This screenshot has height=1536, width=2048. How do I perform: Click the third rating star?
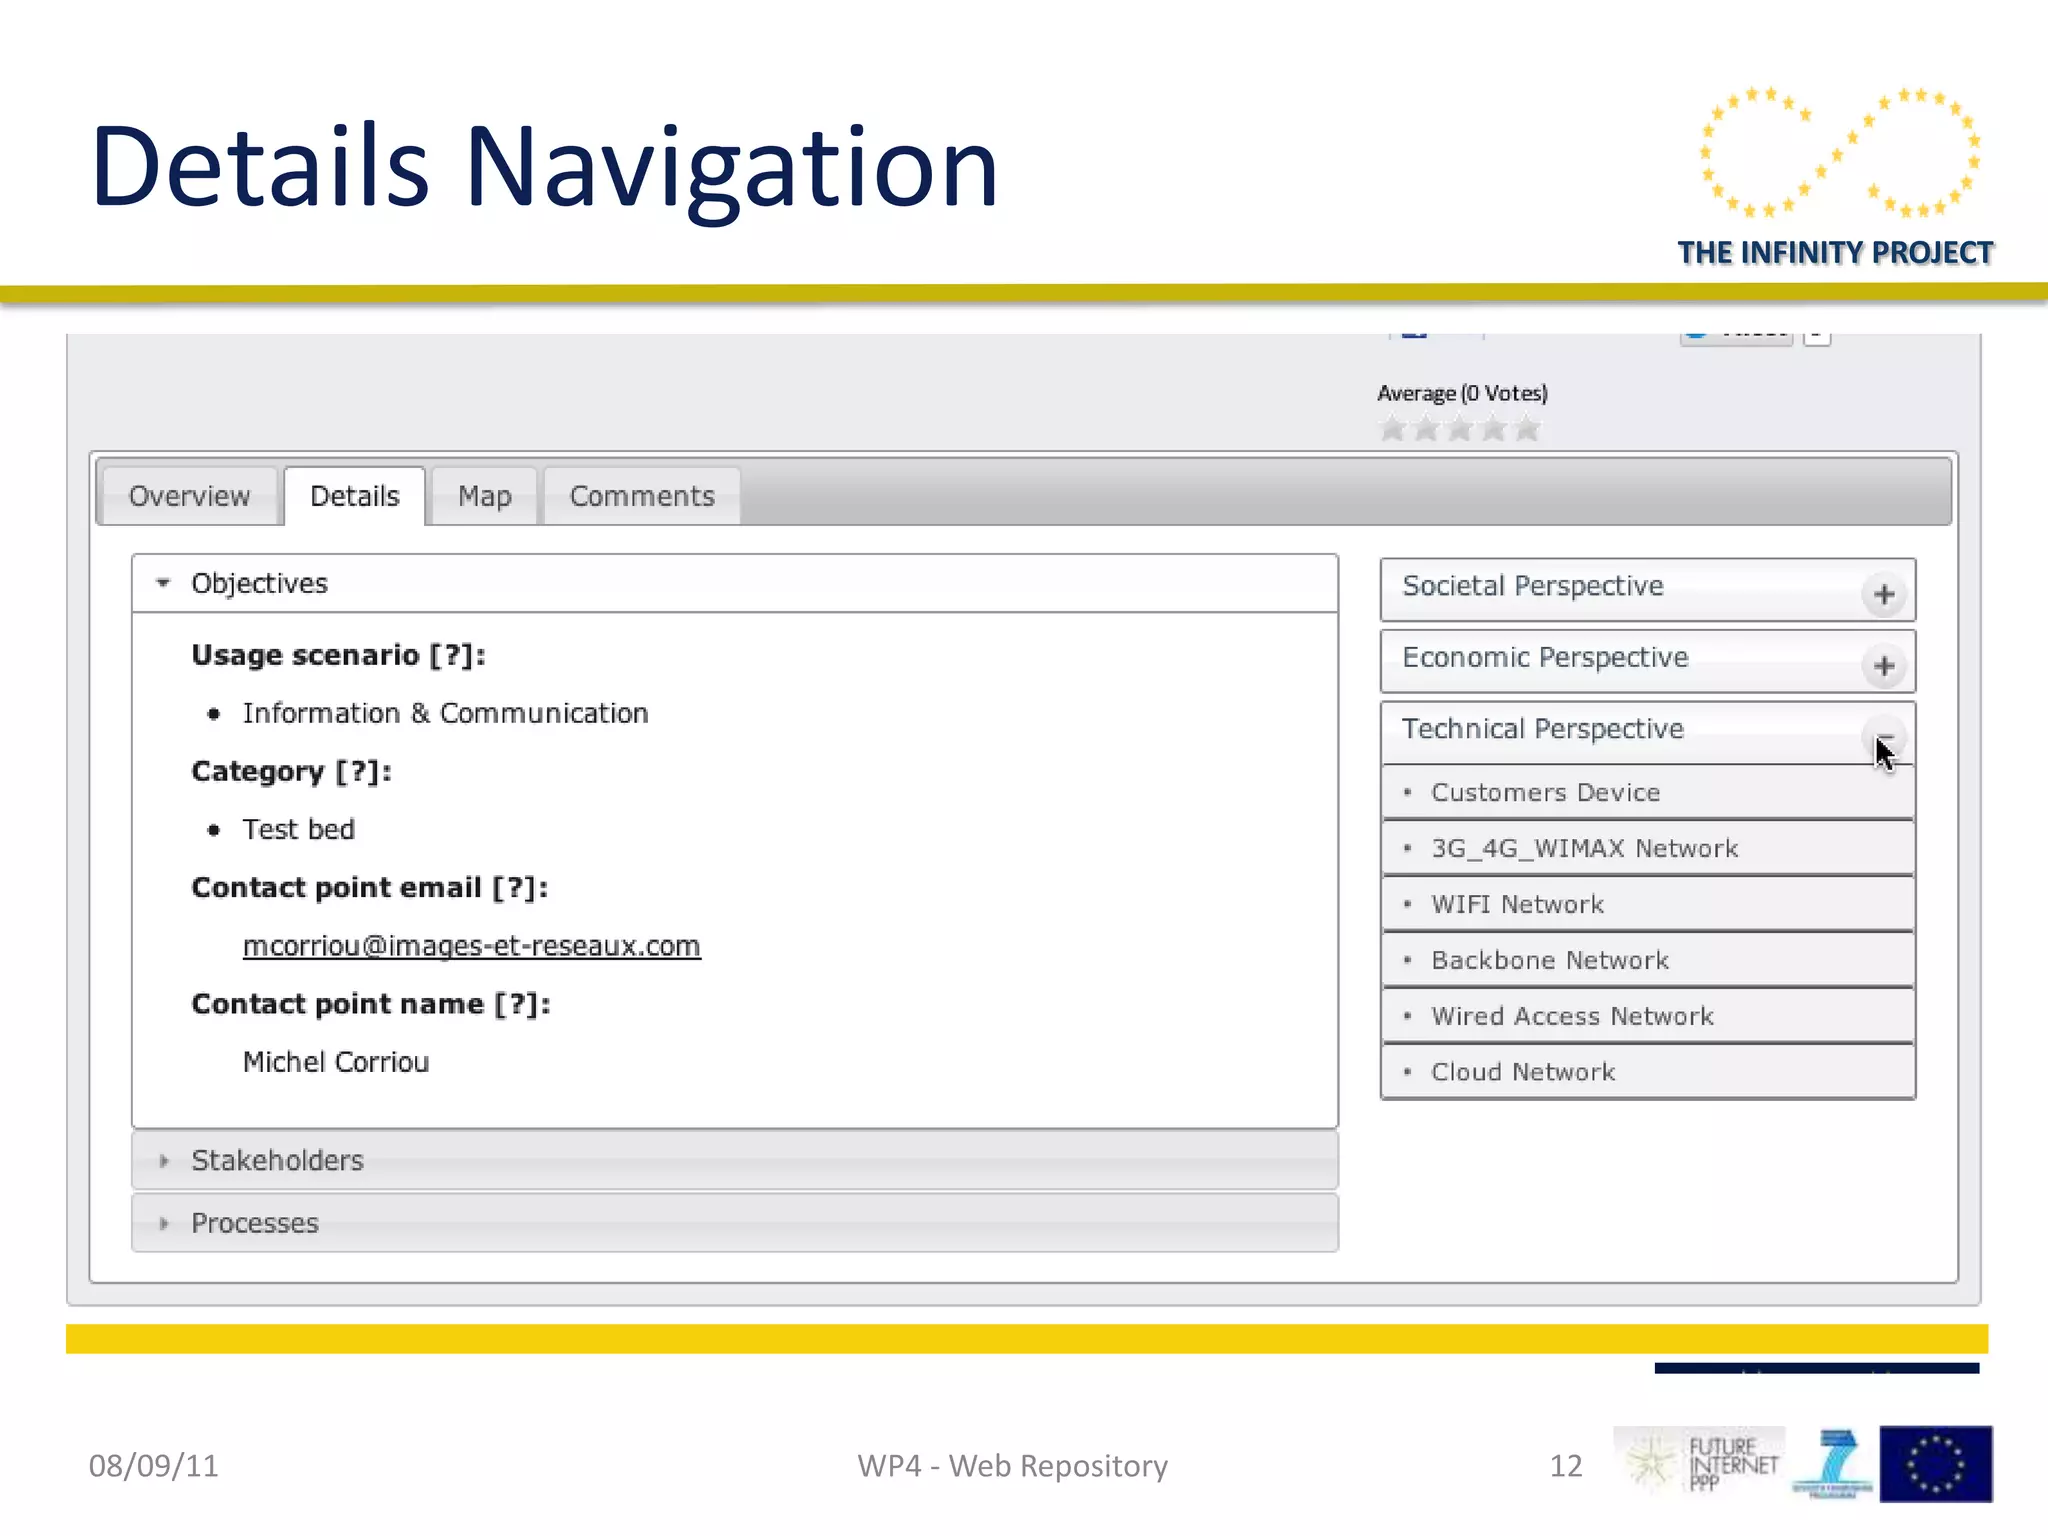point(1460,429)
